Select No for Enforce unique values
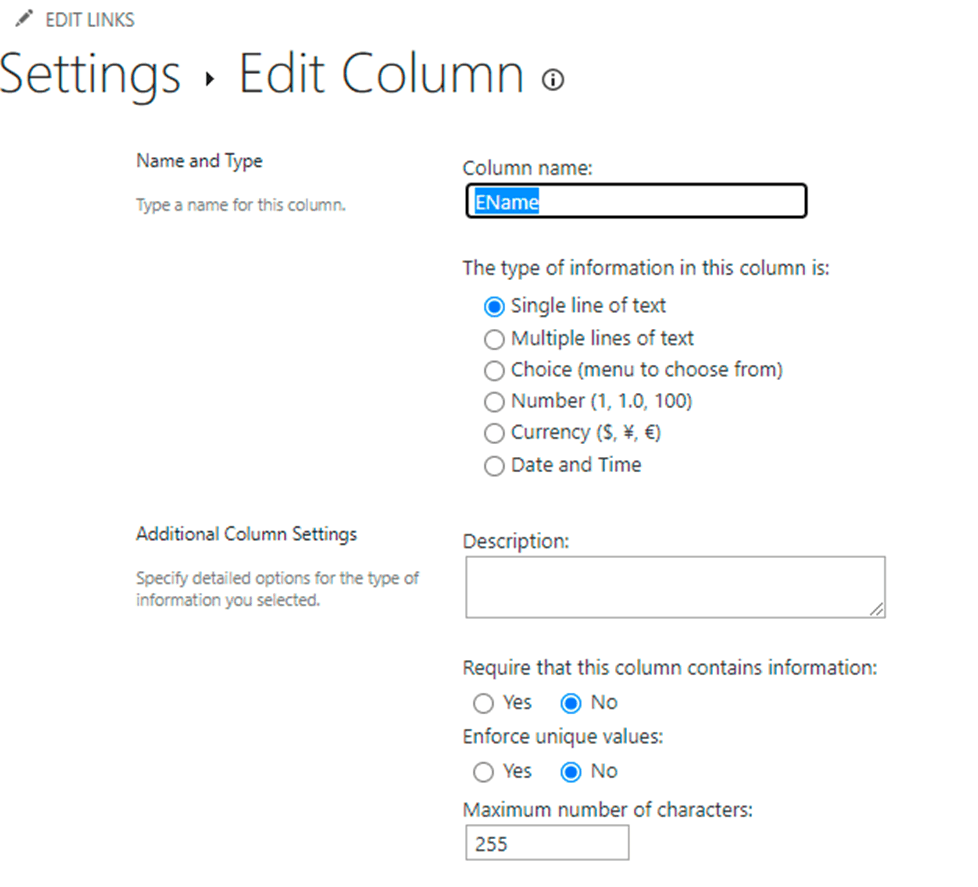This screenshot has width=978, height=887. [x=571, y=772]
